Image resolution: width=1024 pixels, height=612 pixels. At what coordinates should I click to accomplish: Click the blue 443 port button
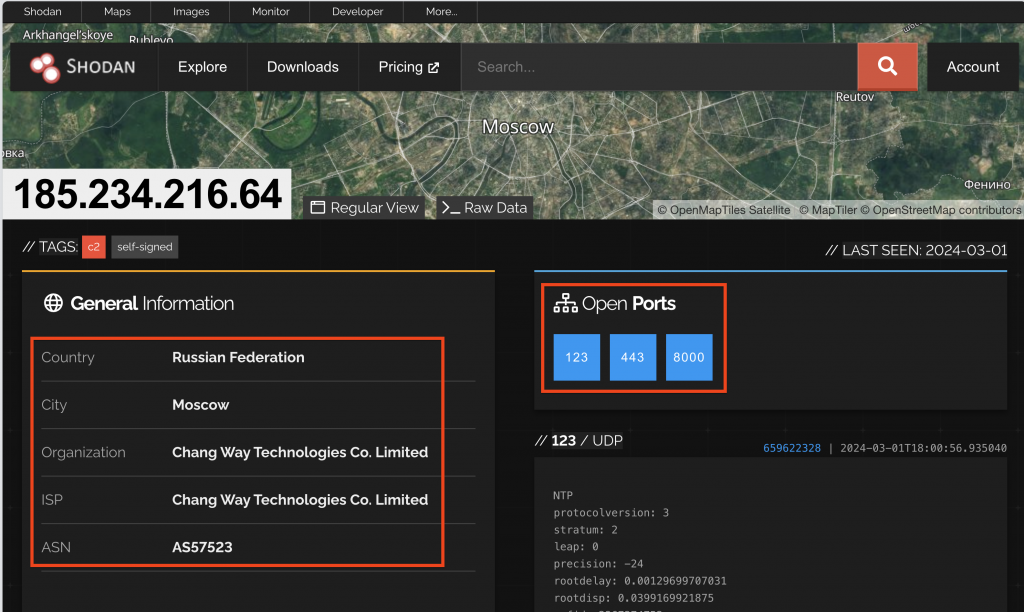pyautogui.click(x=632, y=357)
